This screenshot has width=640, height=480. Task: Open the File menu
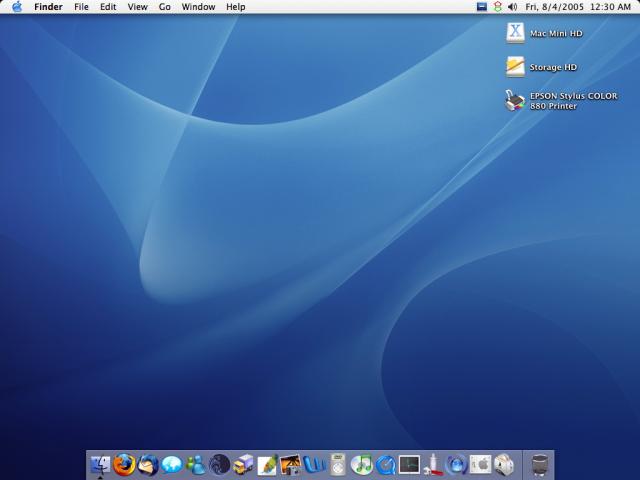tap(81, 7)
